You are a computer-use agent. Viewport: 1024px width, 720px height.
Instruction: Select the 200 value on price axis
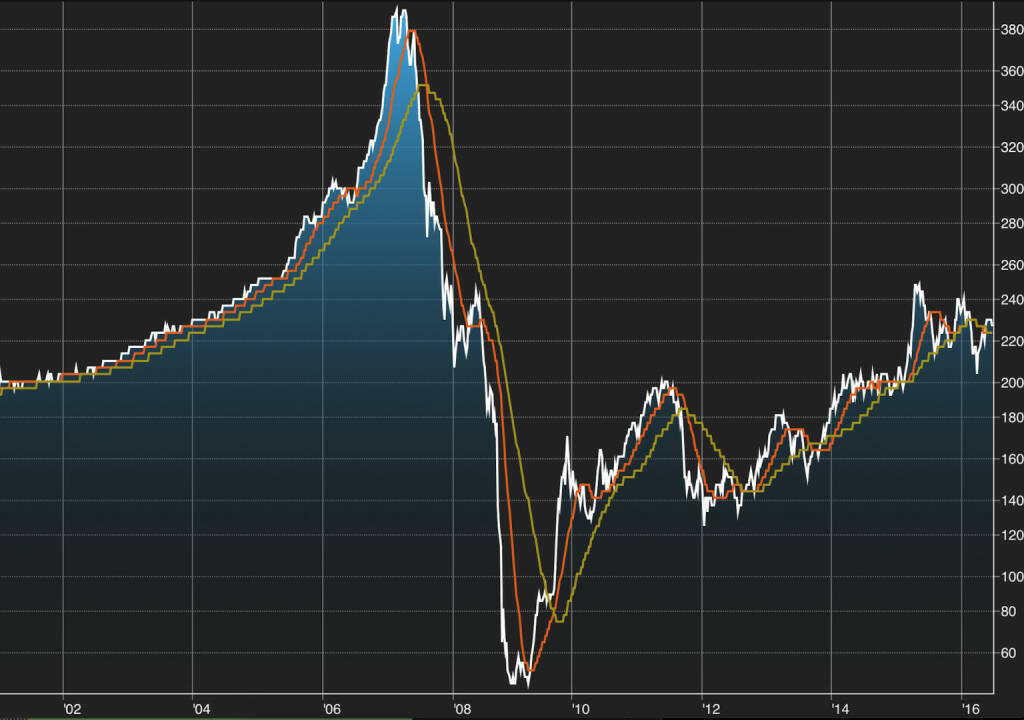pyautogui.click(x=1010, y=383)
